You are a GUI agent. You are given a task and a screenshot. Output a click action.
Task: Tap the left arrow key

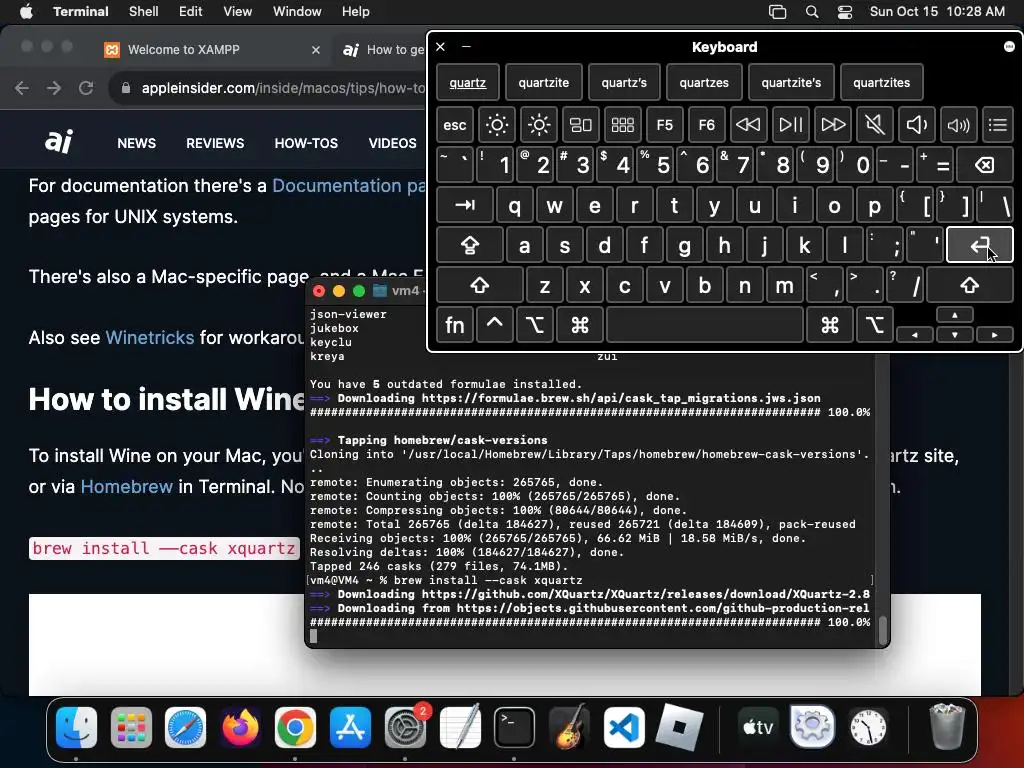[914, 335]
